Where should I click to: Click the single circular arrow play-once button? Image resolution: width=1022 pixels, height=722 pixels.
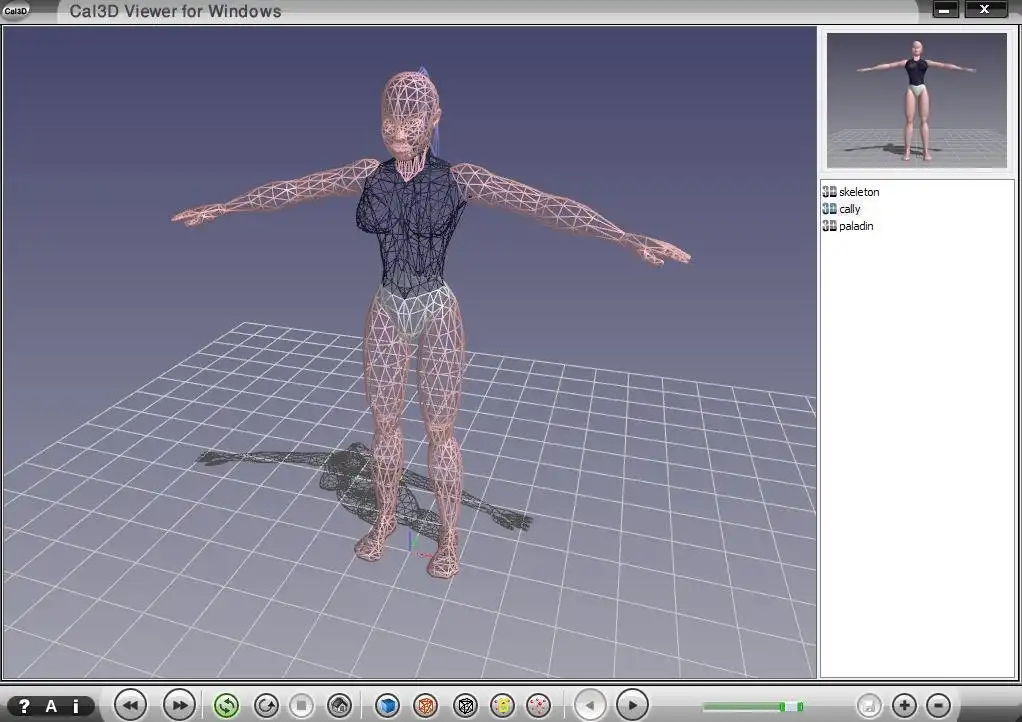(266, 706)
